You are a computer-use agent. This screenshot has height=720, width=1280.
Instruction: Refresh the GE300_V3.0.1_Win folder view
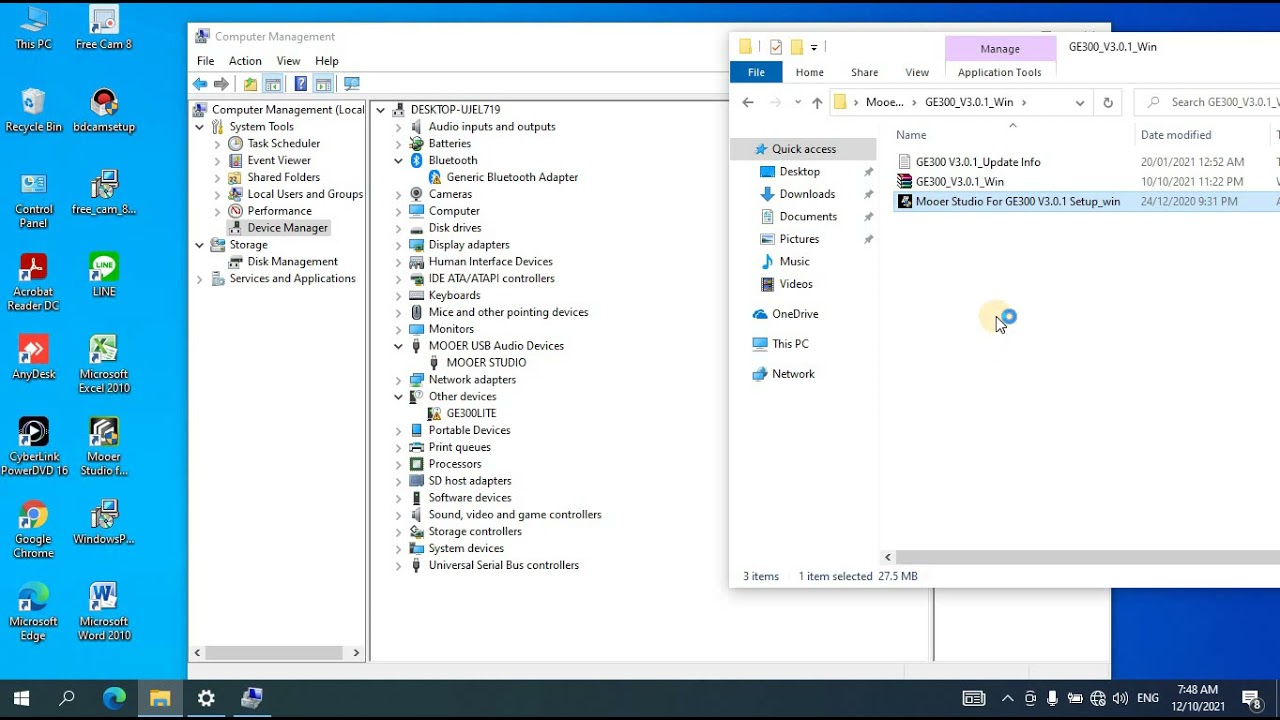tap(1107, 102)
